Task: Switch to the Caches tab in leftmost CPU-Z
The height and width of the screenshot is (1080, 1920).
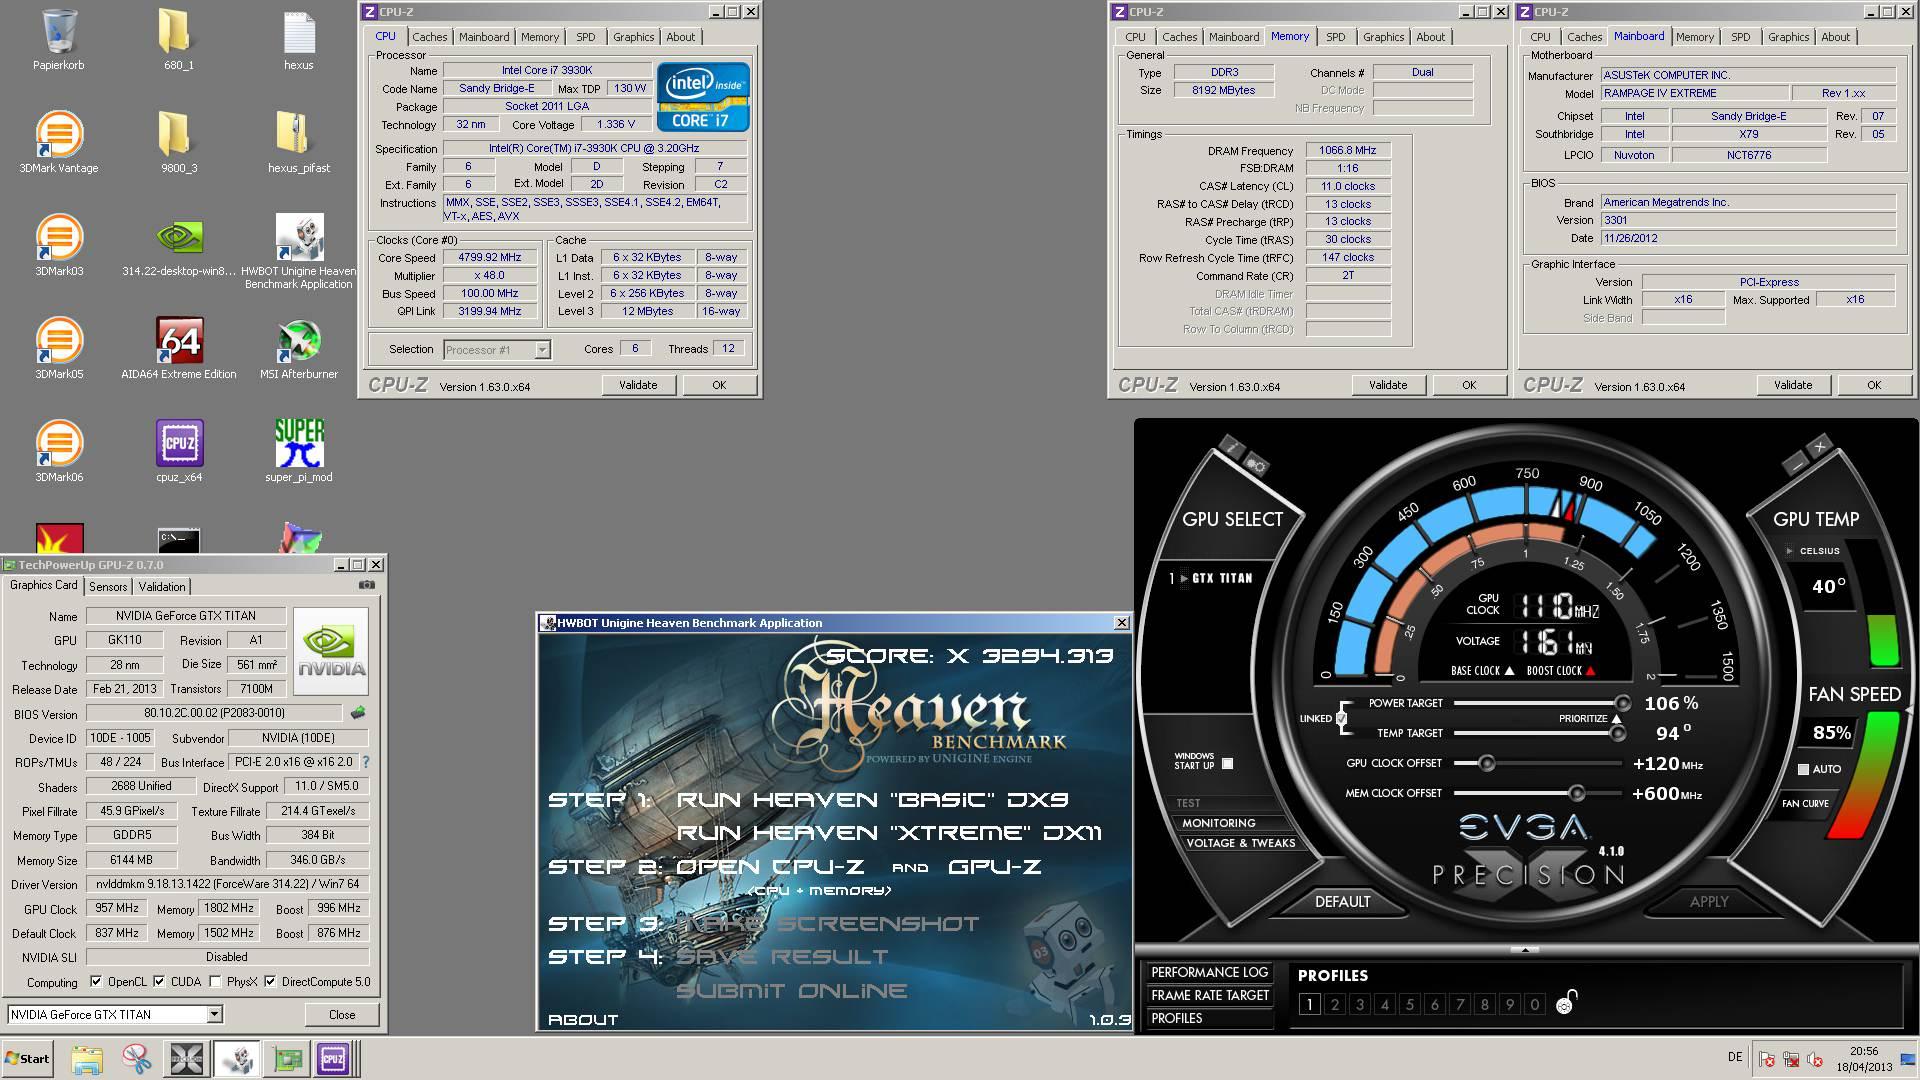Action: click(x=430, y=37)
